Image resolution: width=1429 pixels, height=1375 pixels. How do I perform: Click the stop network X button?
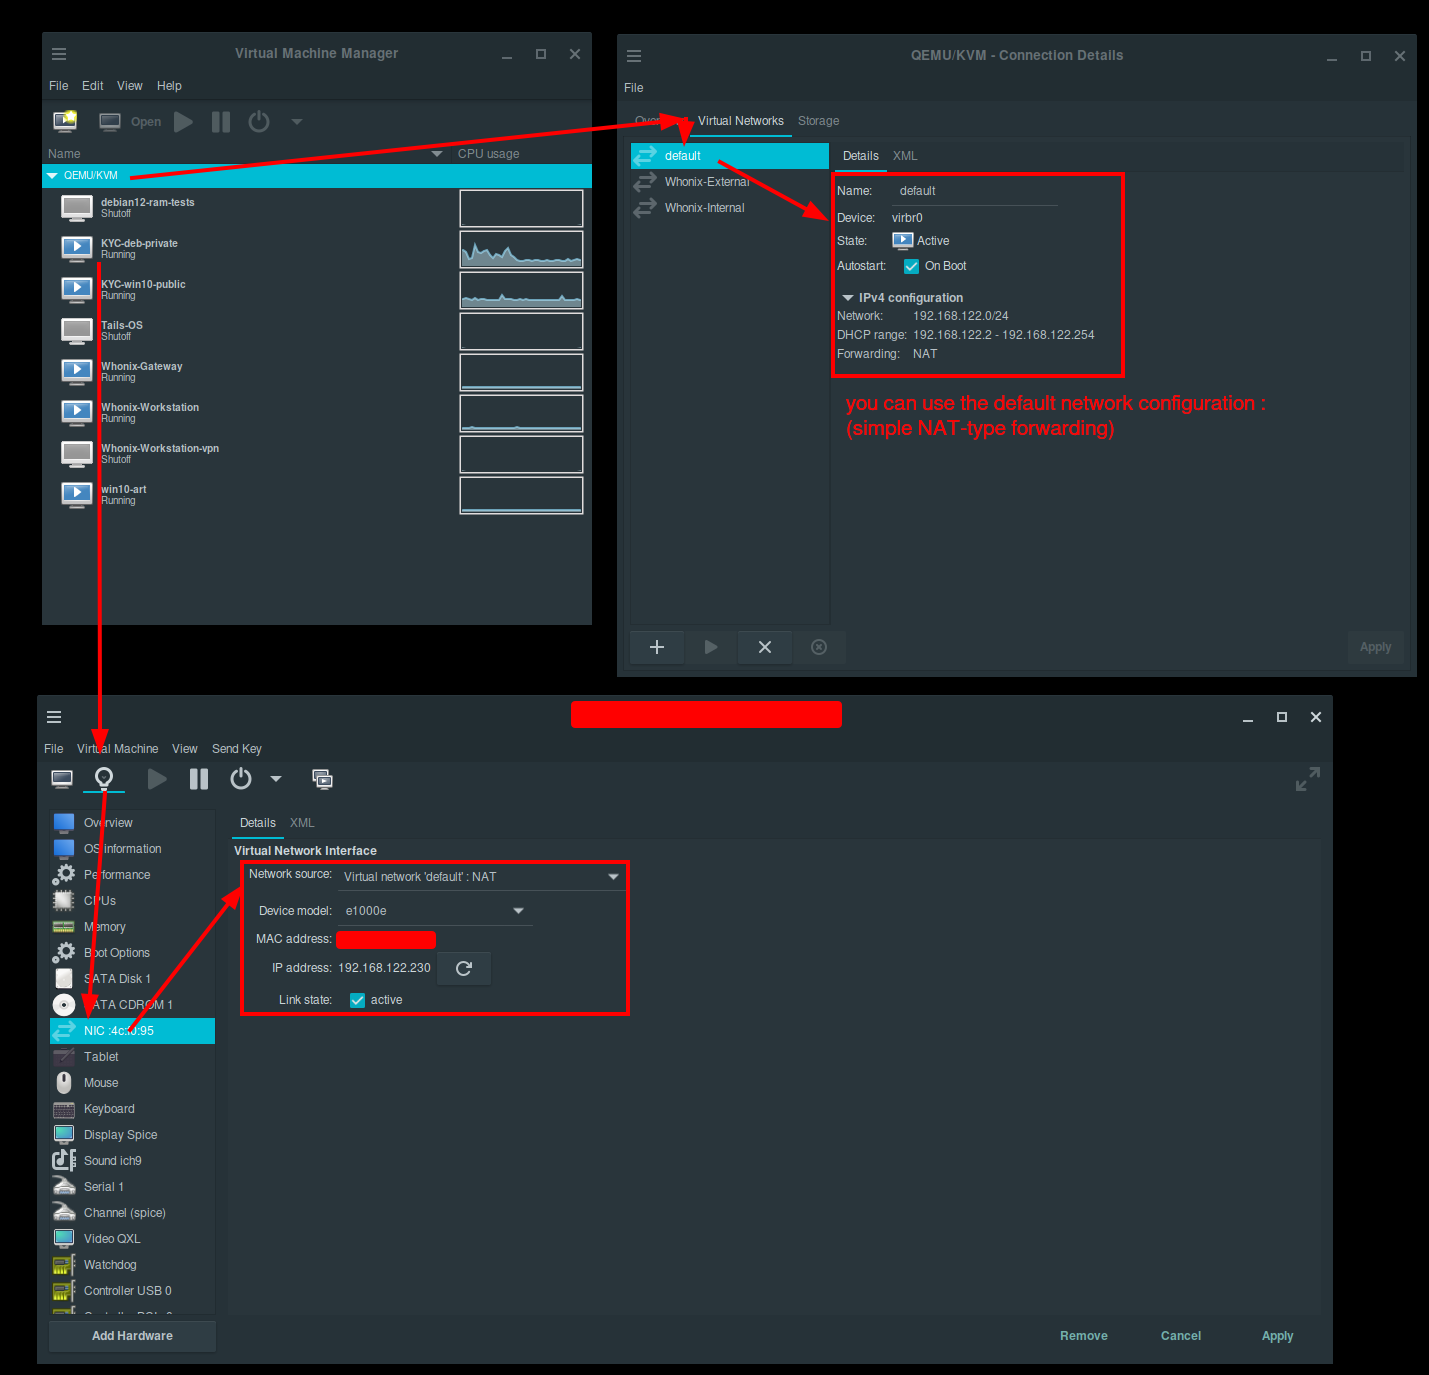[765, 647]
